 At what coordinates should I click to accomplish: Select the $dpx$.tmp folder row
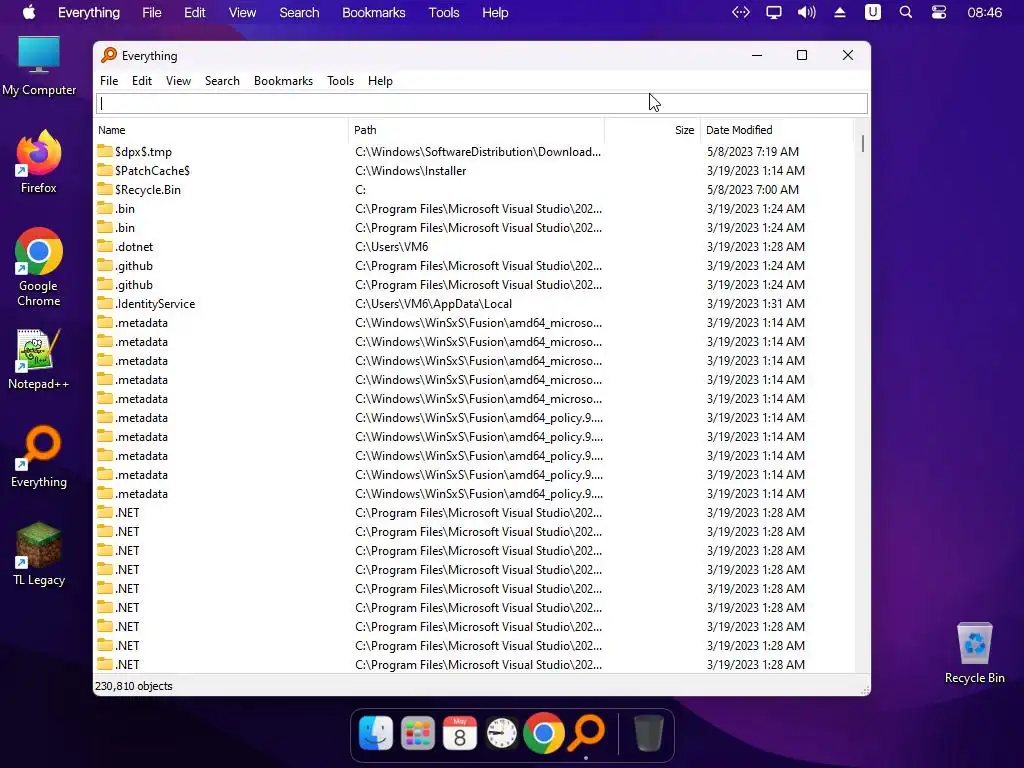point(475,152)
